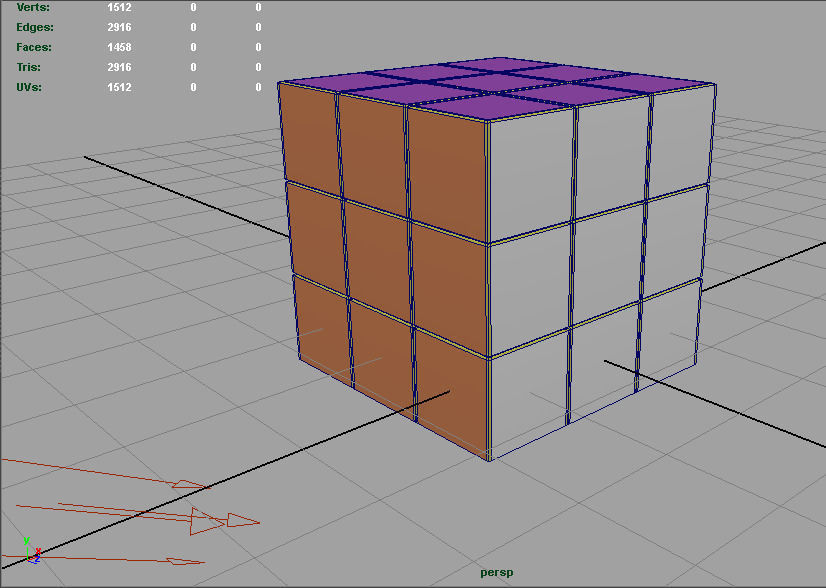
Task: Click the 1512 value in the UVs row
Action: point(119,87)
